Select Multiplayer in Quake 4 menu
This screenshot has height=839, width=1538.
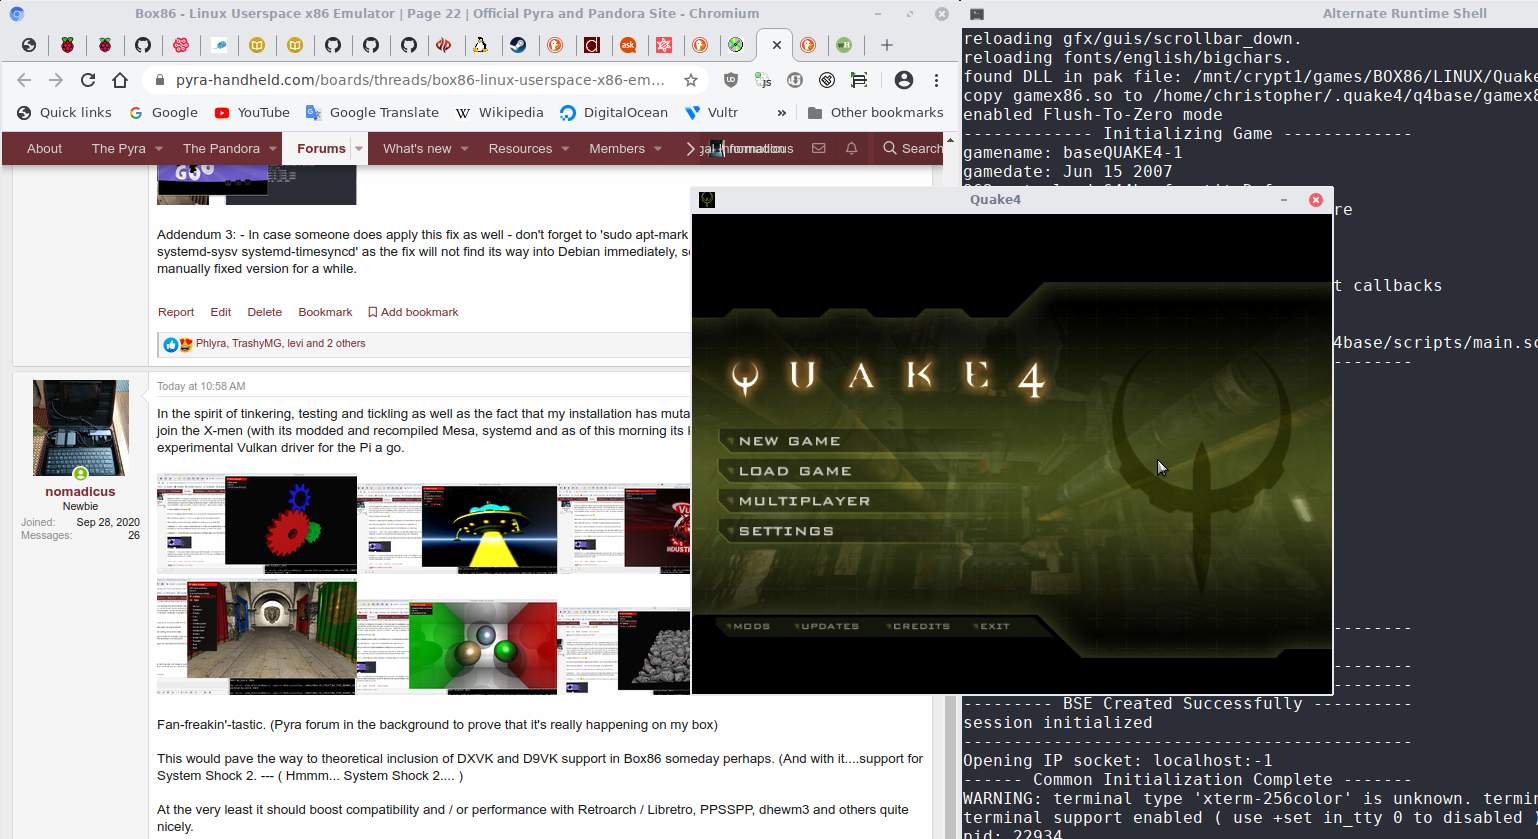tap(804, 501)
